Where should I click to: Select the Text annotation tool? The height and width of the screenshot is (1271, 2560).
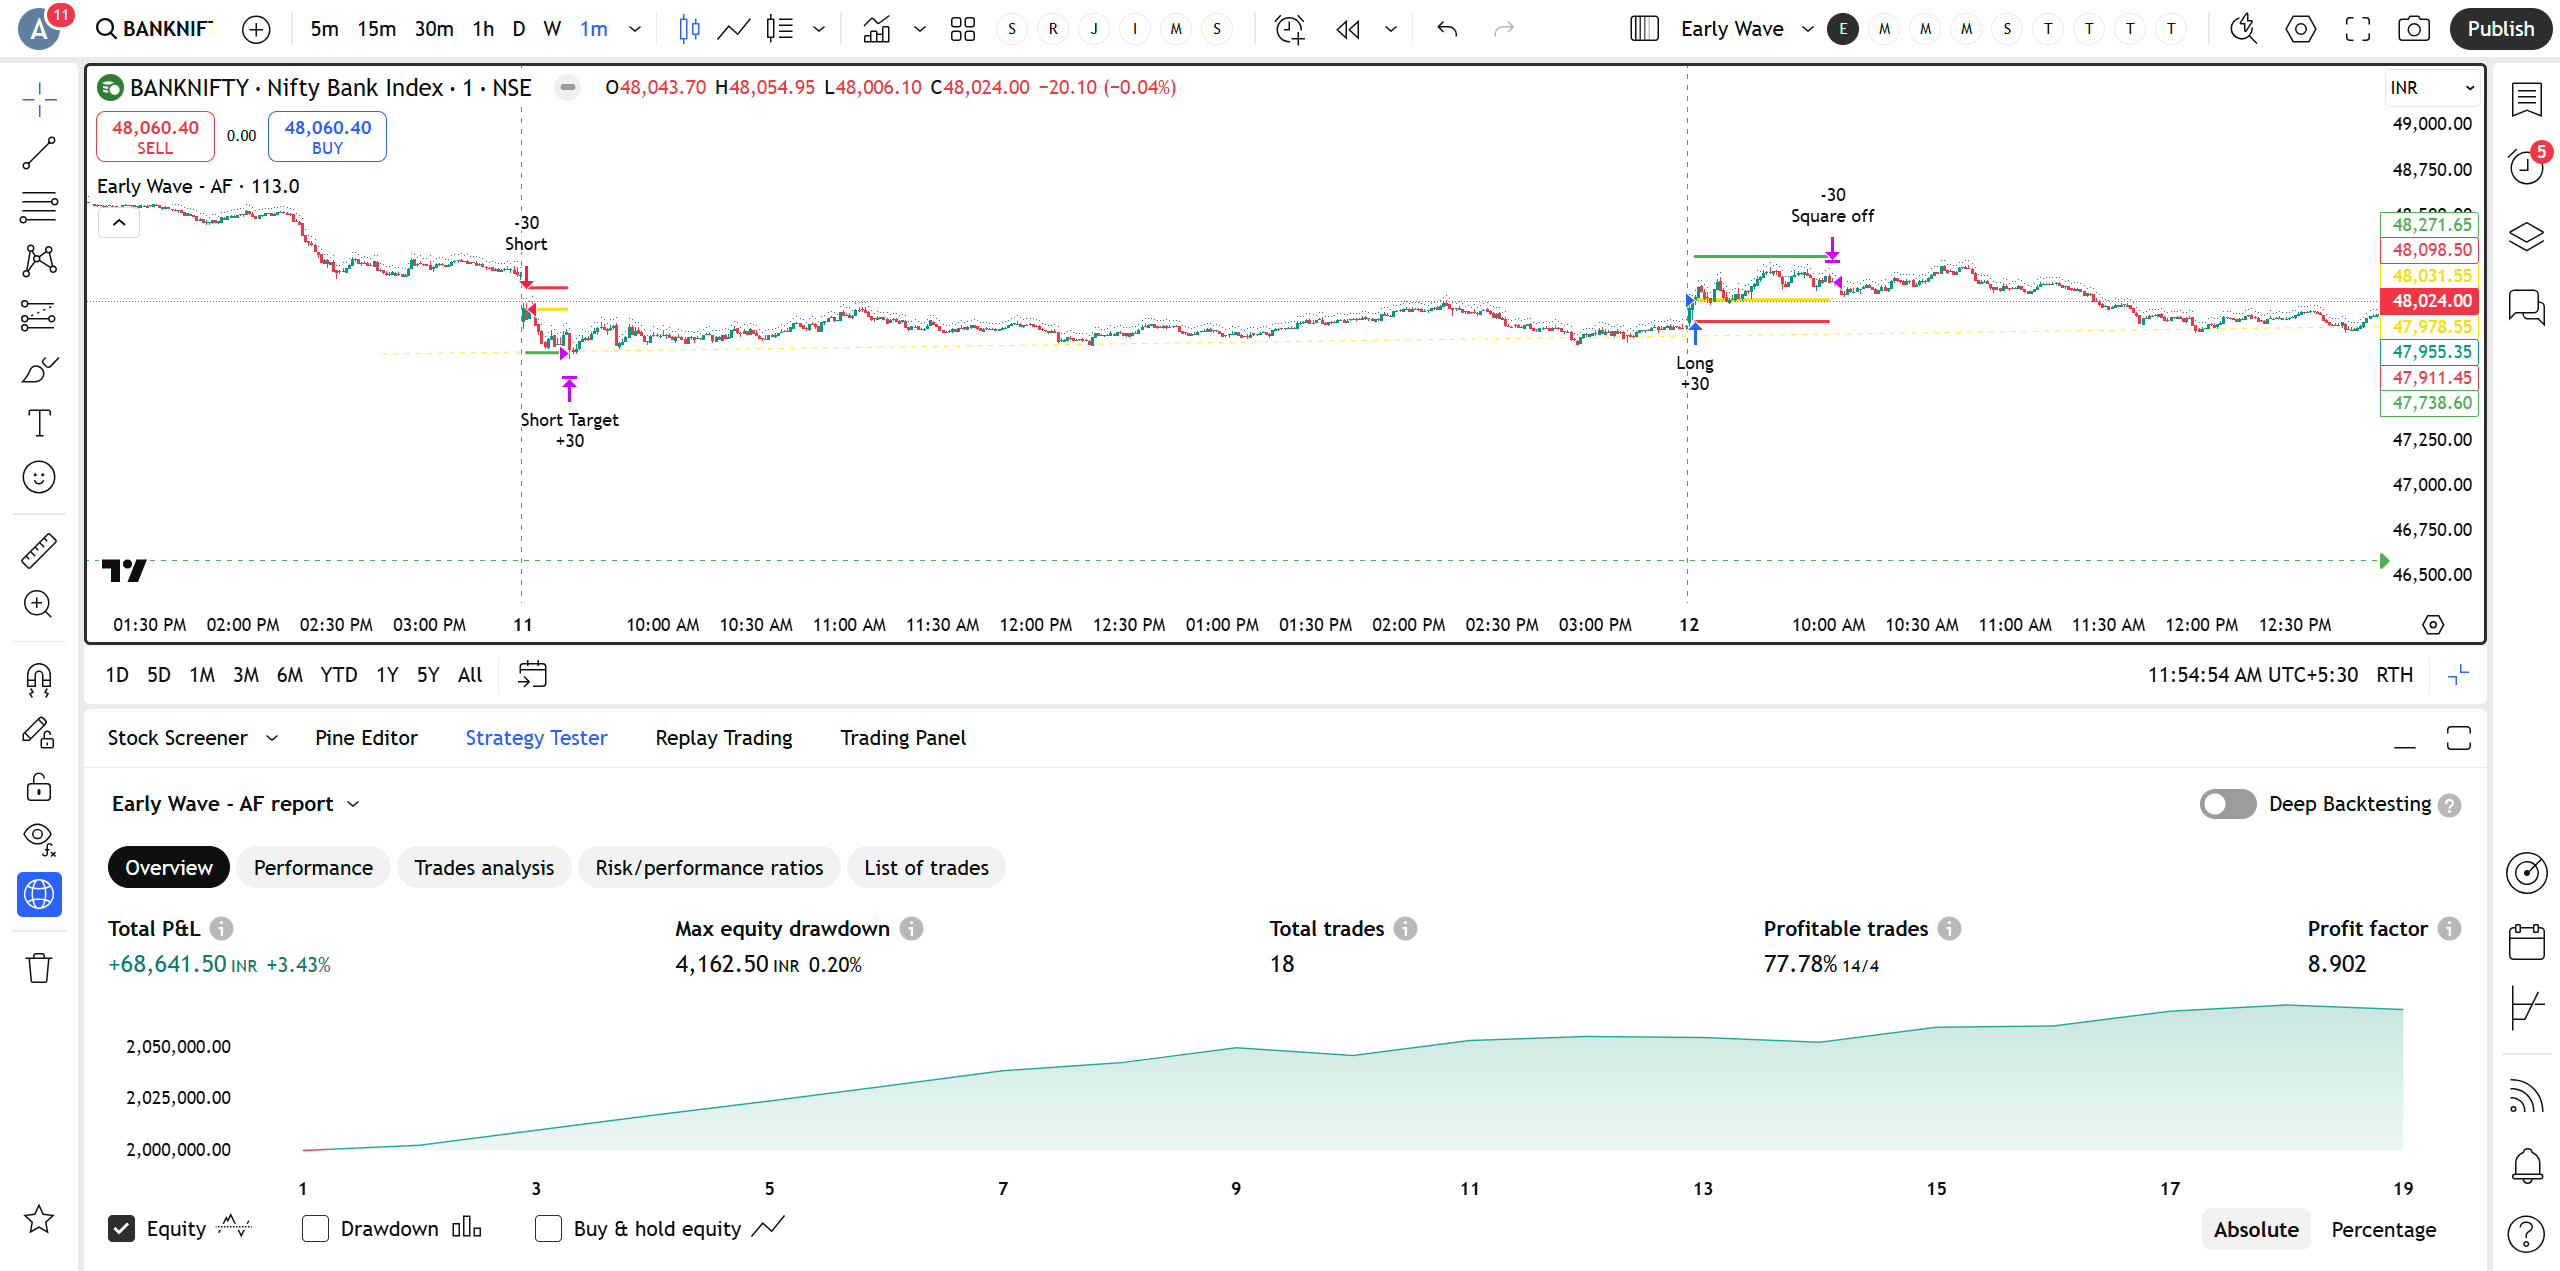pyautogui.click(x=39, y=423)
